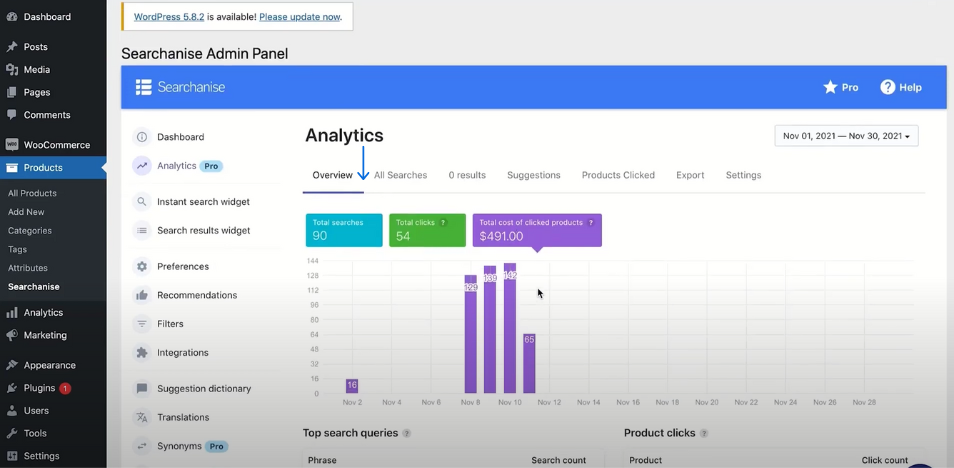Click the Product clicks help icon

coord(703,433)
